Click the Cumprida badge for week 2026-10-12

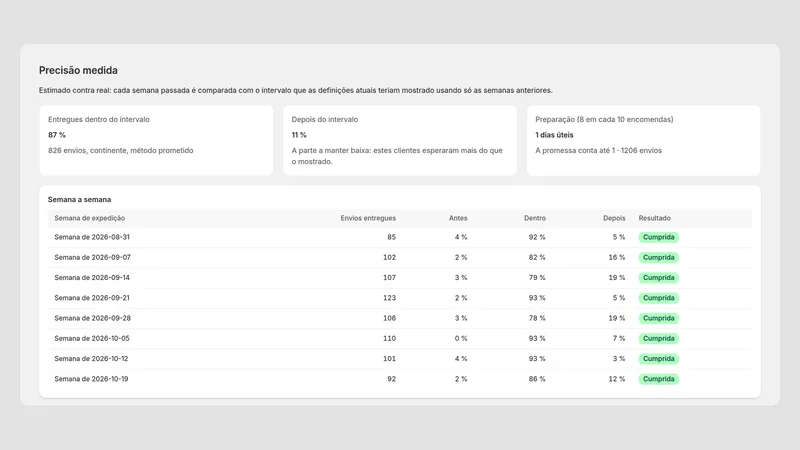click(658, 359)
